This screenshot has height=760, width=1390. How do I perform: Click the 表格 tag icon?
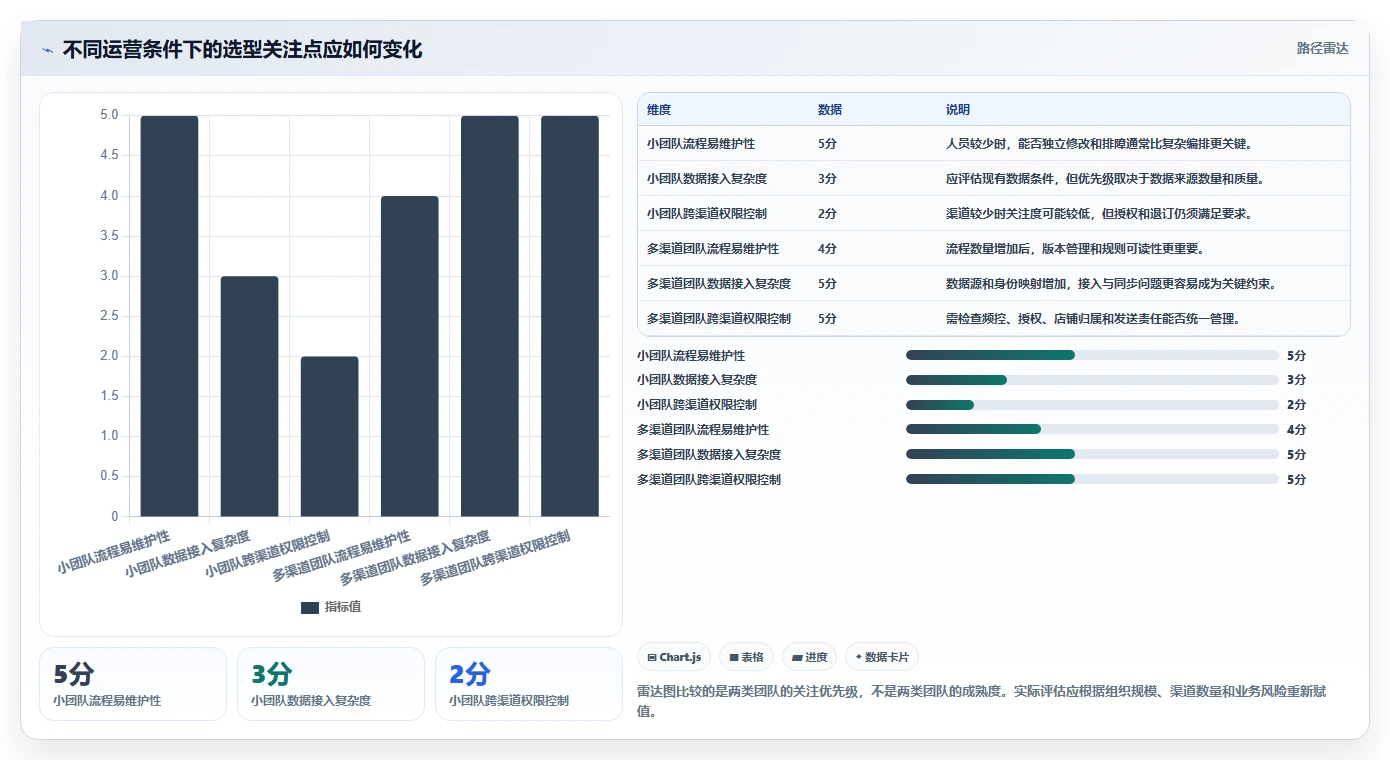734,657
